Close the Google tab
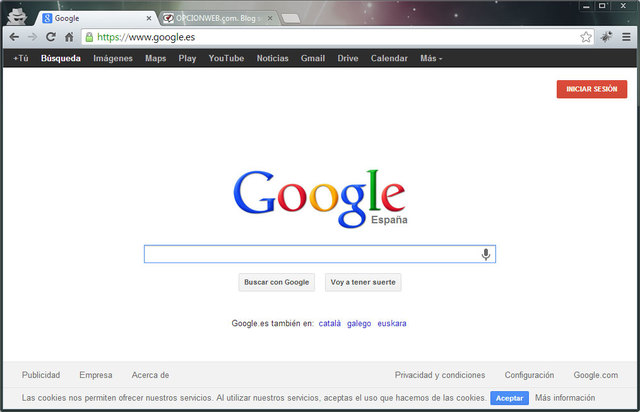Image resolution: width=640 pixels, height=412 pixels. pyautogui.click(x=149, y=18)
